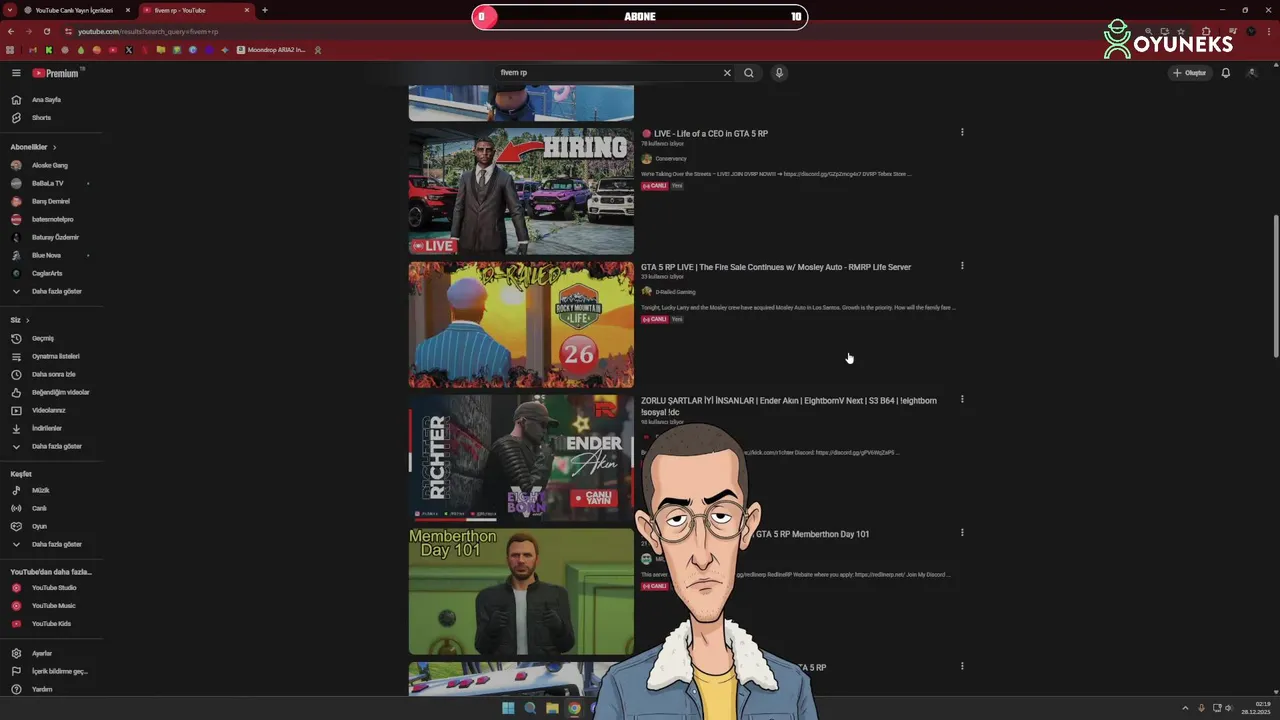Viewport: 1280px width, 720px height.
Task: Open File Explorer from taskbar
Action: [552, 708]
